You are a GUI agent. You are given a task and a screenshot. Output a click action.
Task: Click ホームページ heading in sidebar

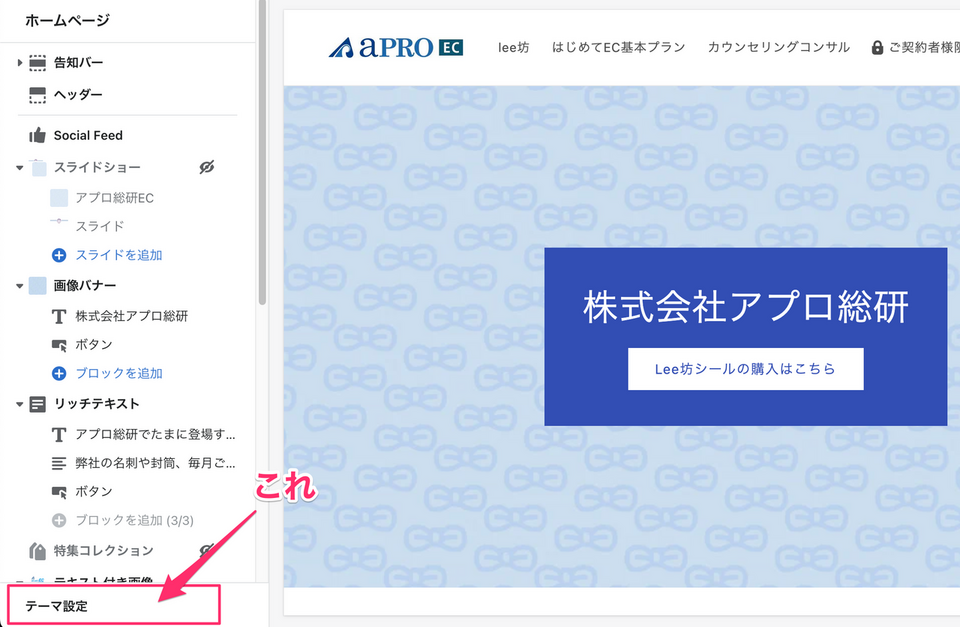[67, 20]
